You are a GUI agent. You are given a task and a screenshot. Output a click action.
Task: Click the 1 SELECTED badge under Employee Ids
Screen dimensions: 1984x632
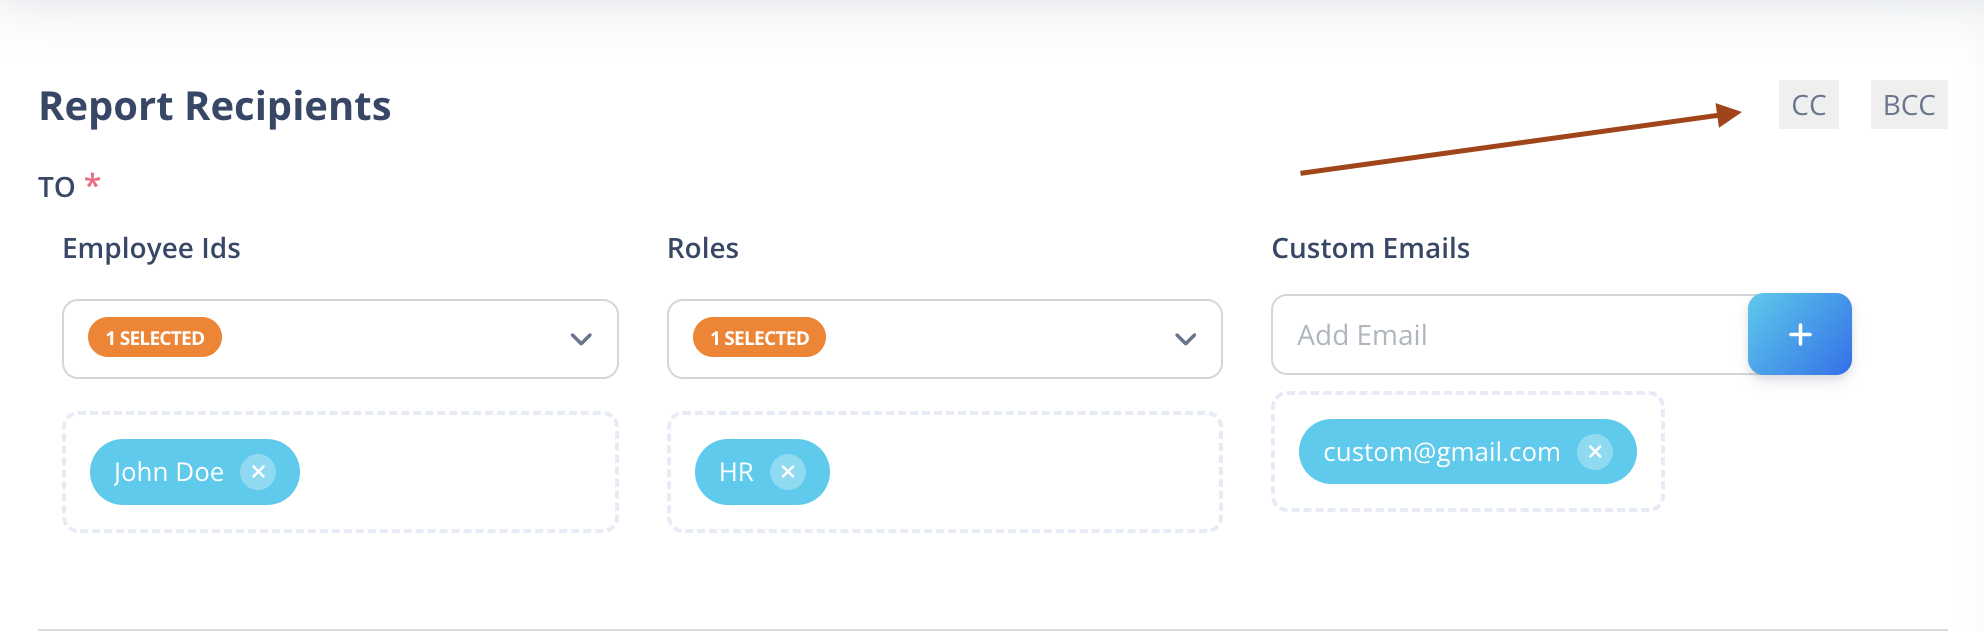[x=155, y=338]
